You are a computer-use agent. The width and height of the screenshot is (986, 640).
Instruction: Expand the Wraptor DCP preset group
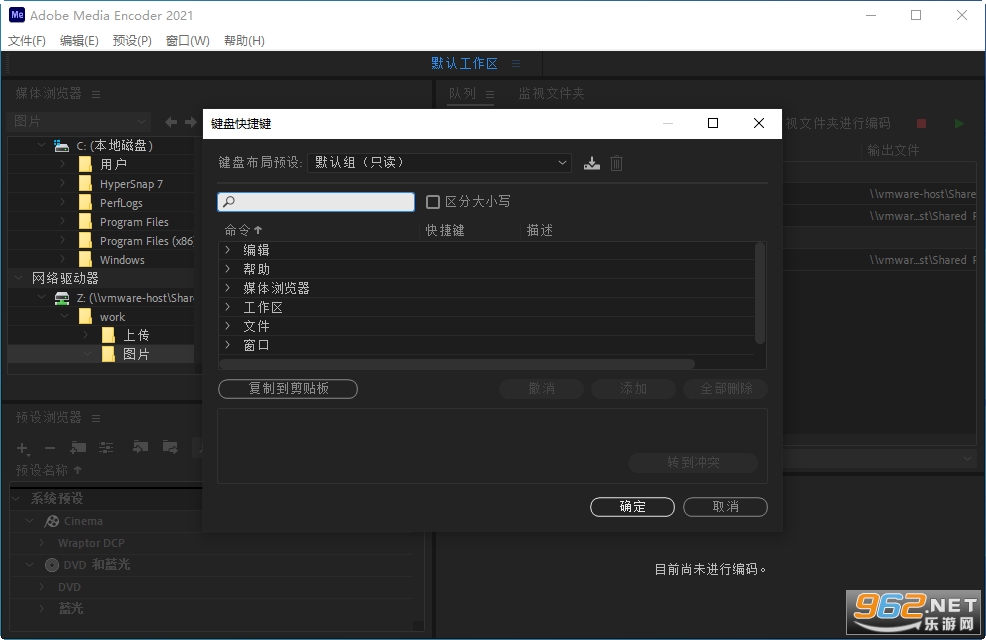(x=42, y=543)
